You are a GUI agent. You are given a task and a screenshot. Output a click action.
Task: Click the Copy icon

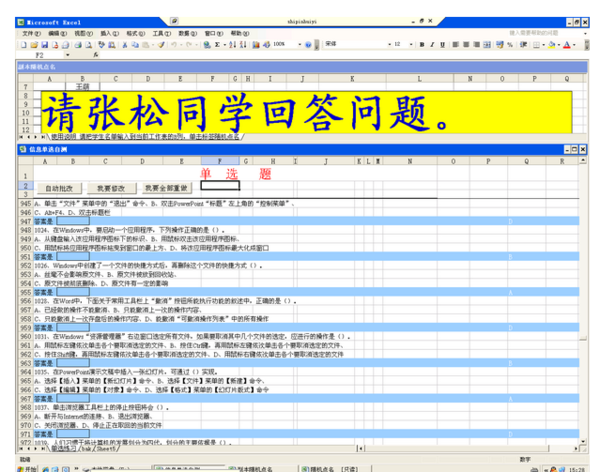pyautogui.click(x=135, y=45)
